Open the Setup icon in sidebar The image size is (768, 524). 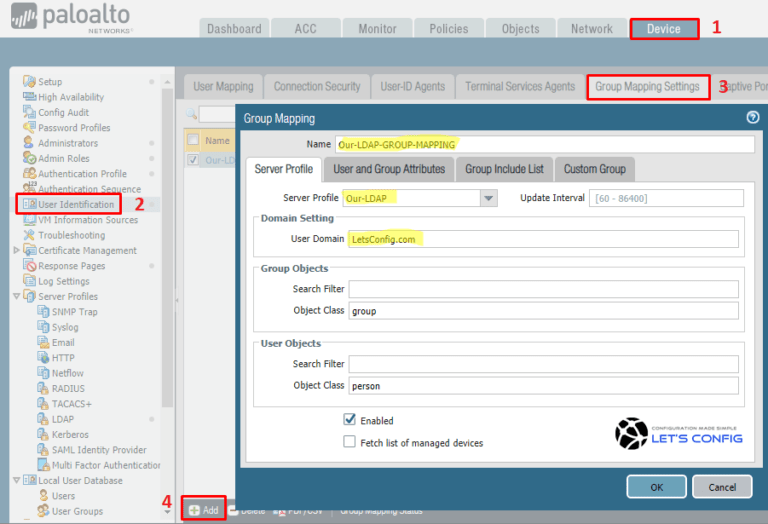29,81
